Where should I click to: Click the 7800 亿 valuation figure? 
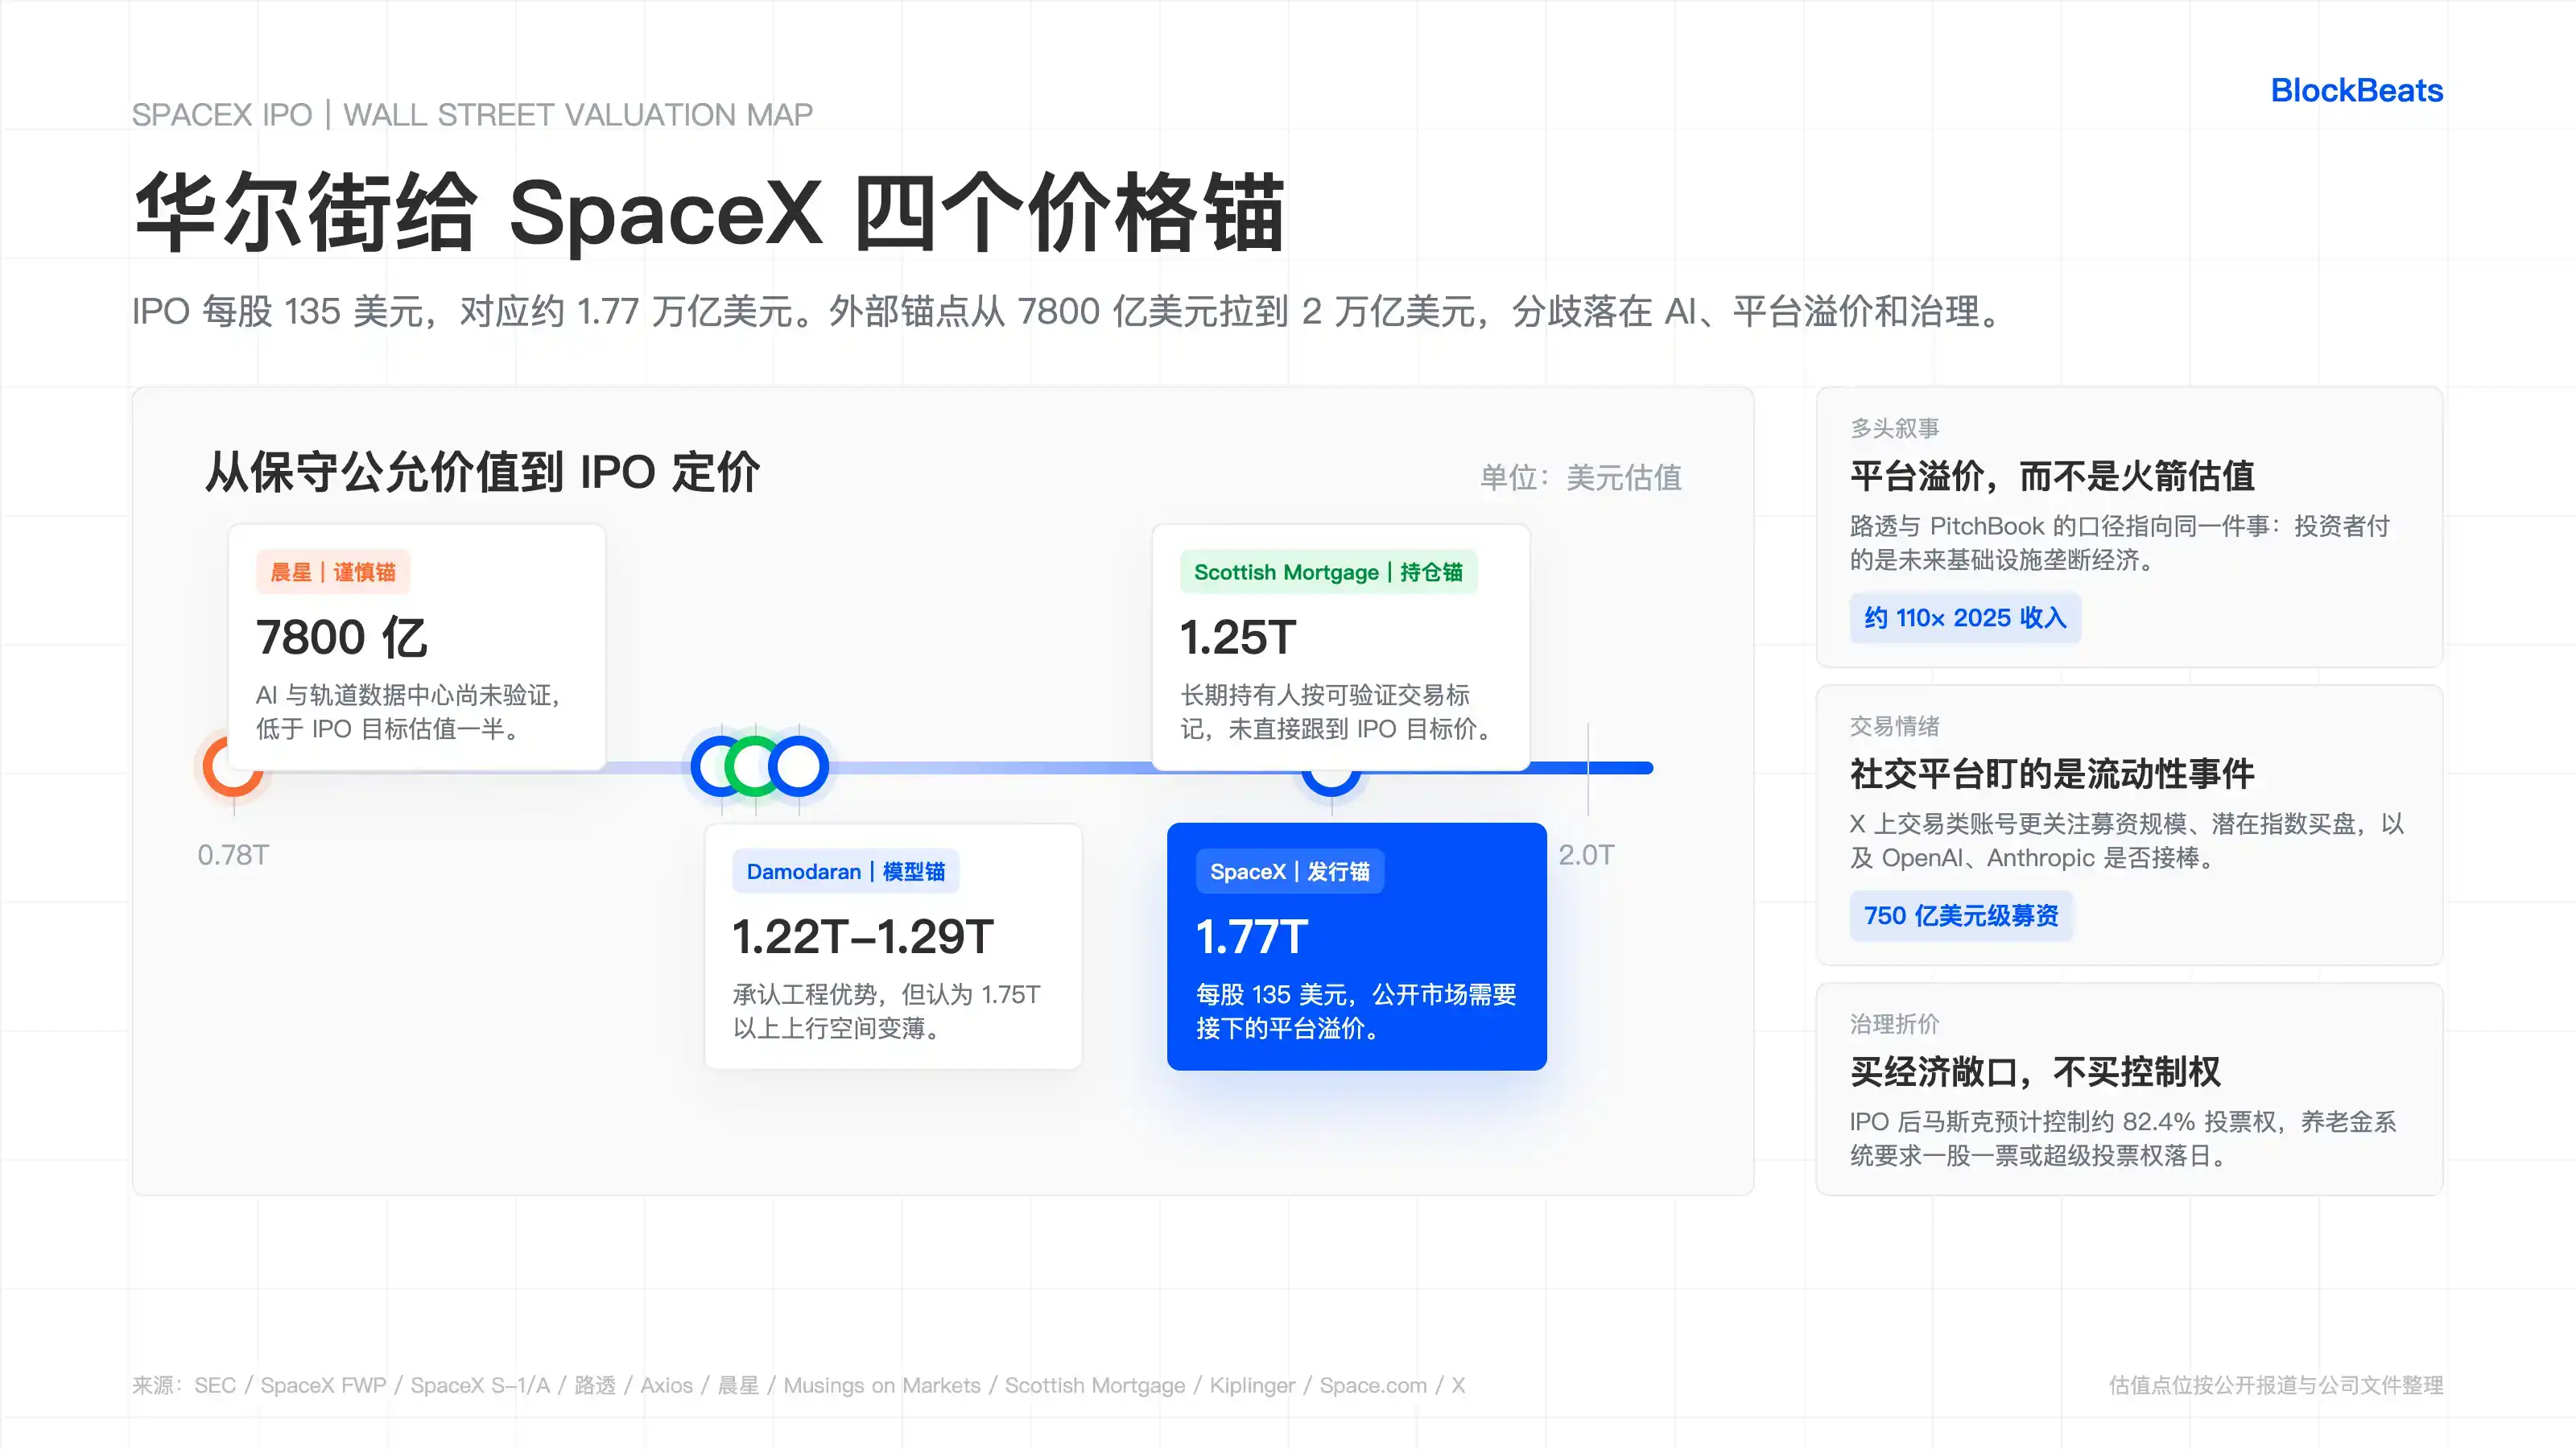point(342,637)
